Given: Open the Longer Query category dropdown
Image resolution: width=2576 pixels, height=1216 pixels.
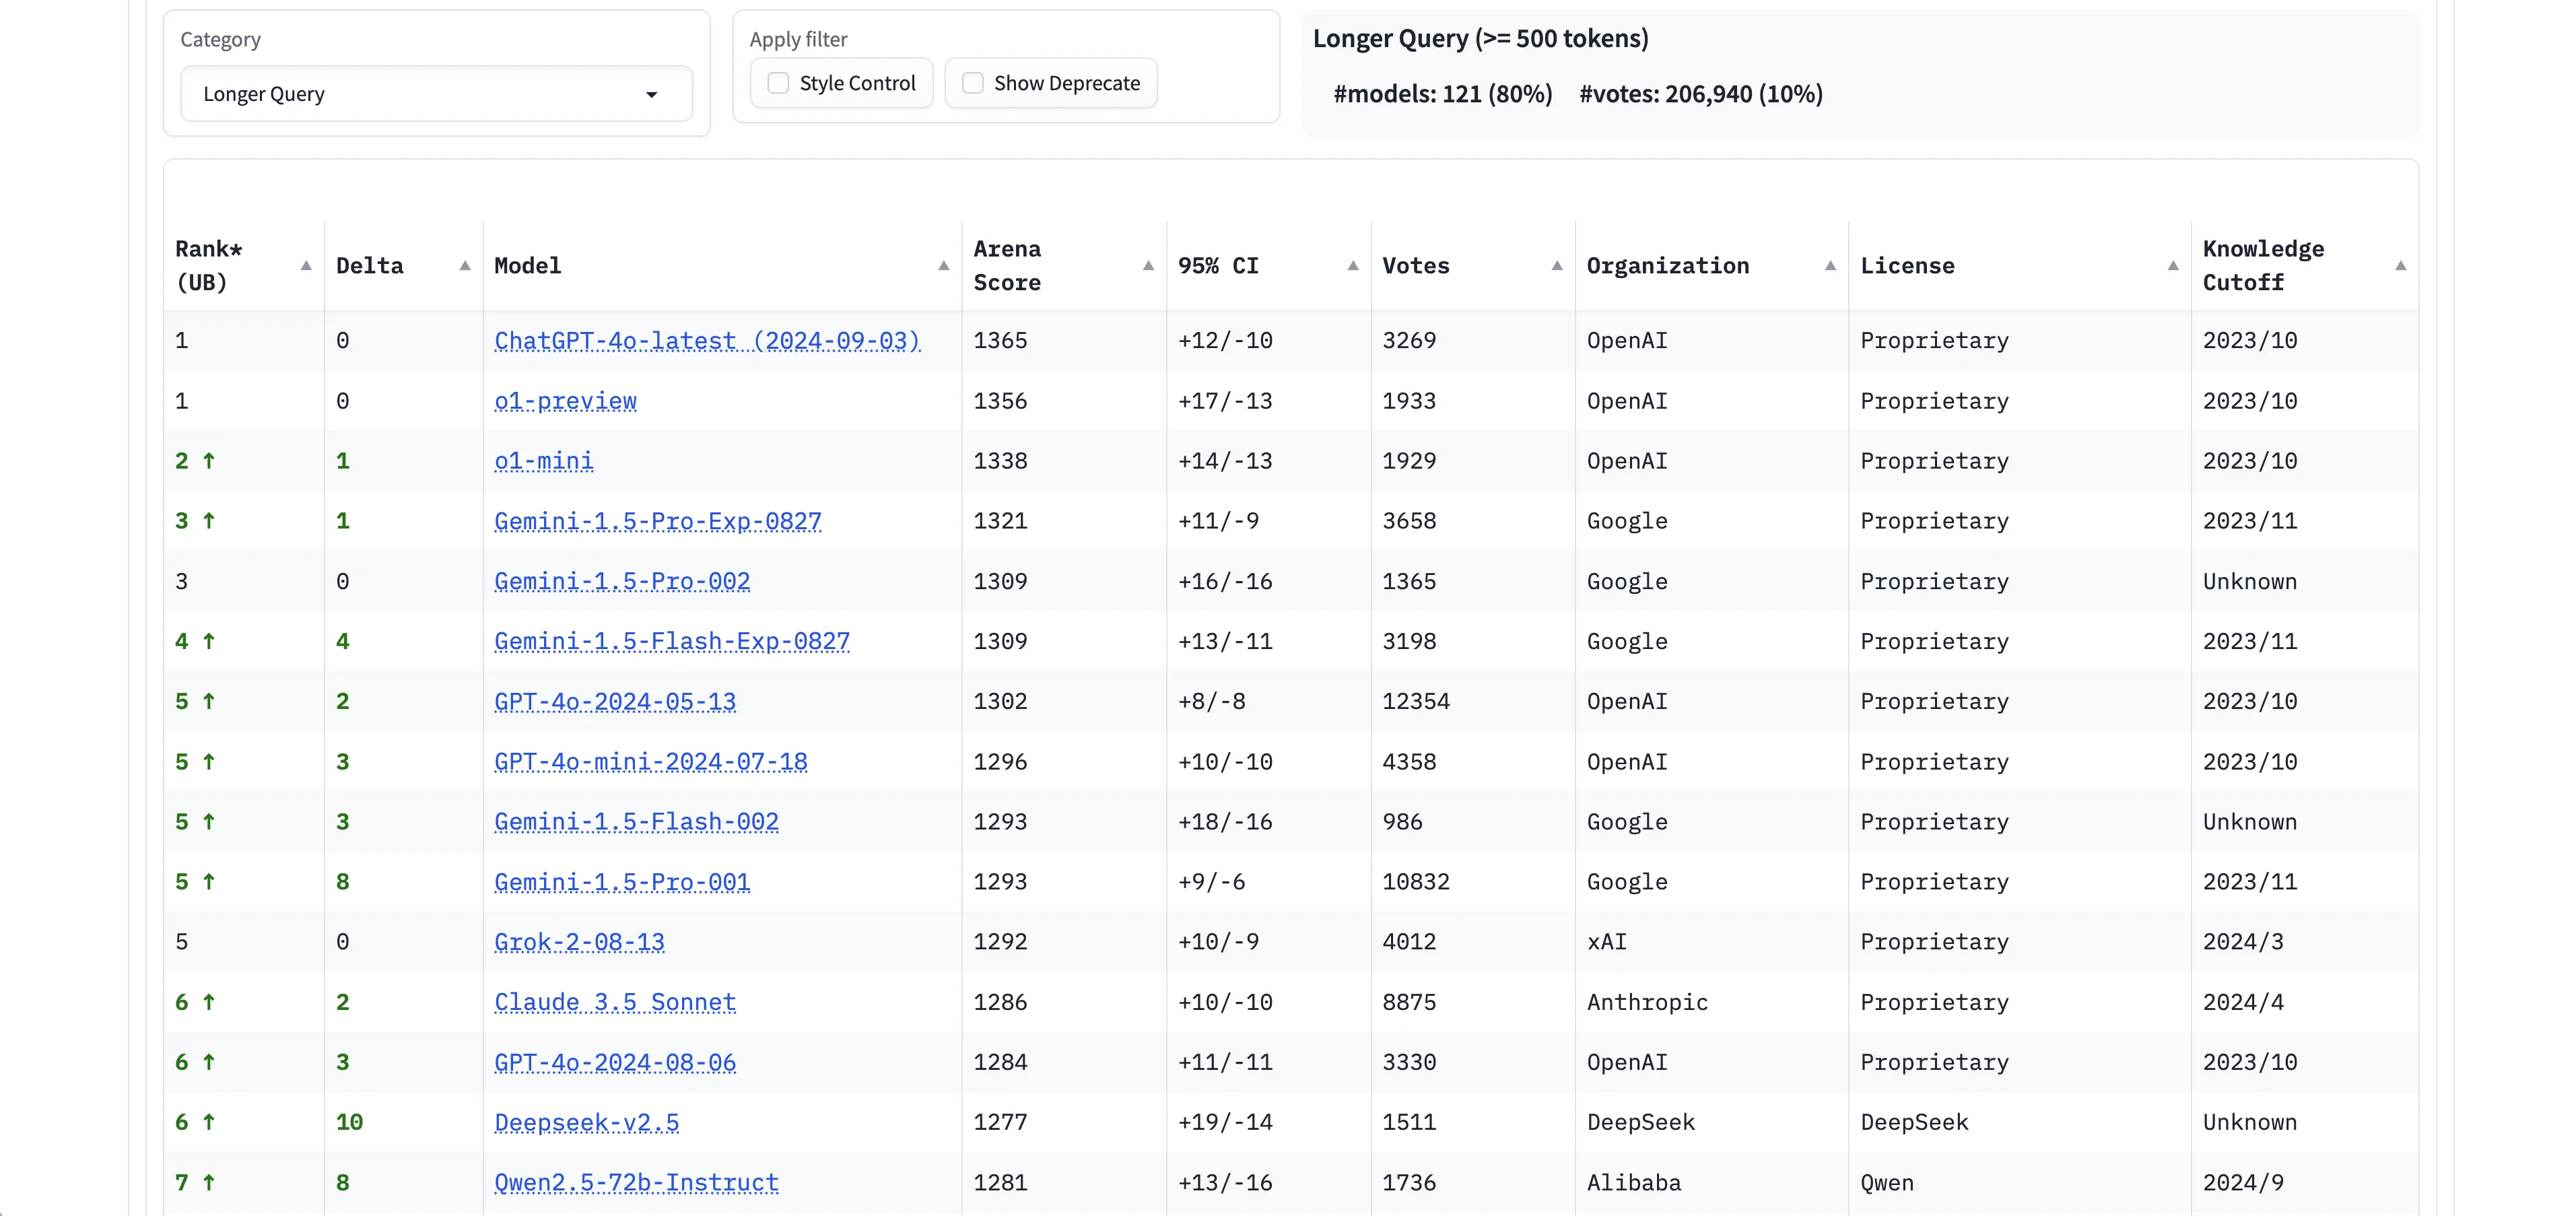Looking at the screenshot, I should click(436, 94).
